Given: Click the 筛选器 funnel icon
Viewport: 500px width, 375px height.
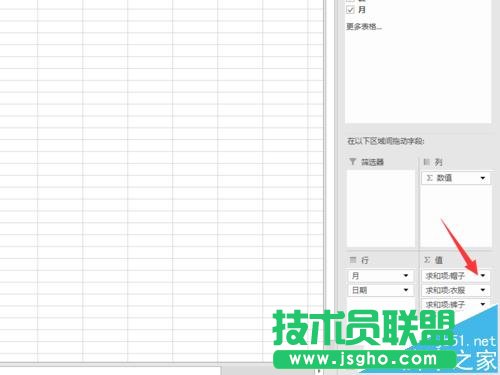Looking at the screenshot, I should click(352, 162).
